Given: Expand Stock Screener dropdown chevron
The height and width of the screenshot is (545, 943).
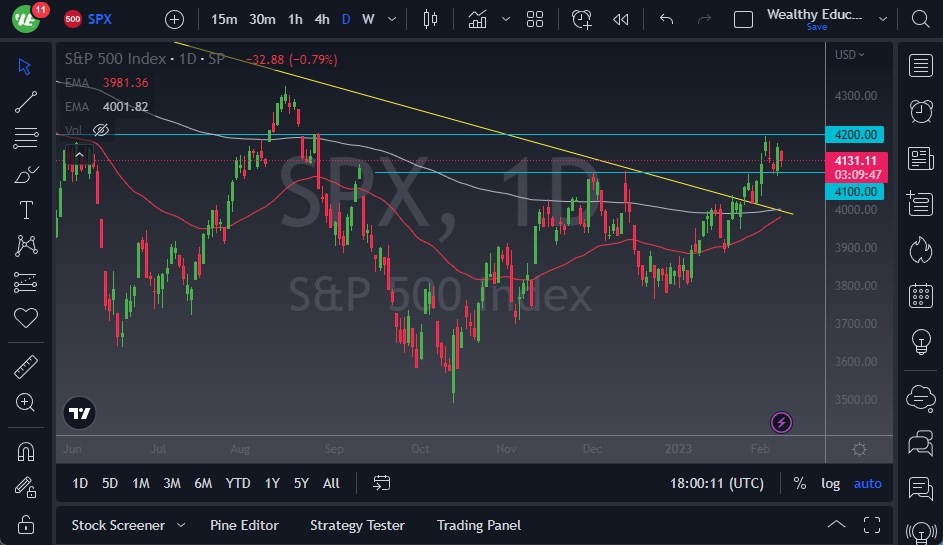Looking at the screenshot, I should pyautogui.click(x=181, y=525).
